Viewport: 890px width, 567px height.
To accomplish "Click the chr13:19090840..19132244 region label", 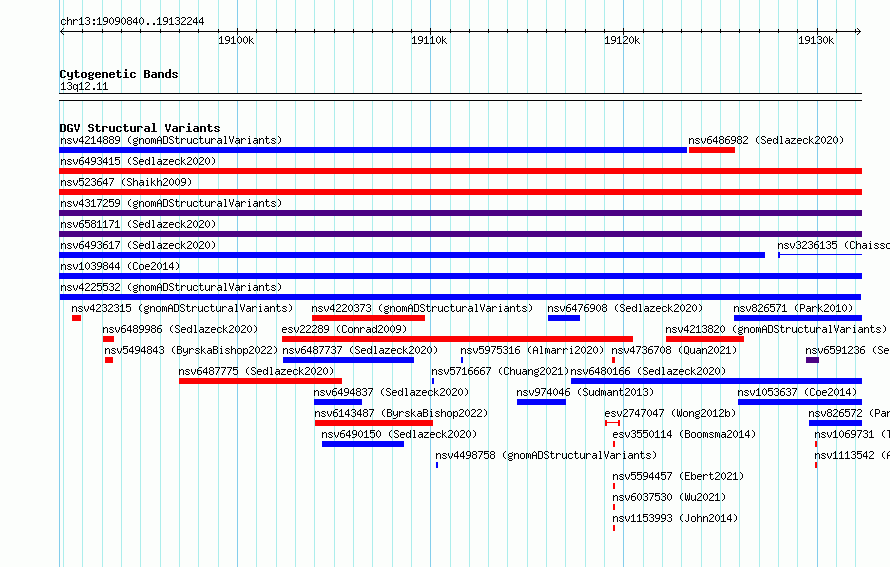I will pyautogui.click(x=132, y=21).
